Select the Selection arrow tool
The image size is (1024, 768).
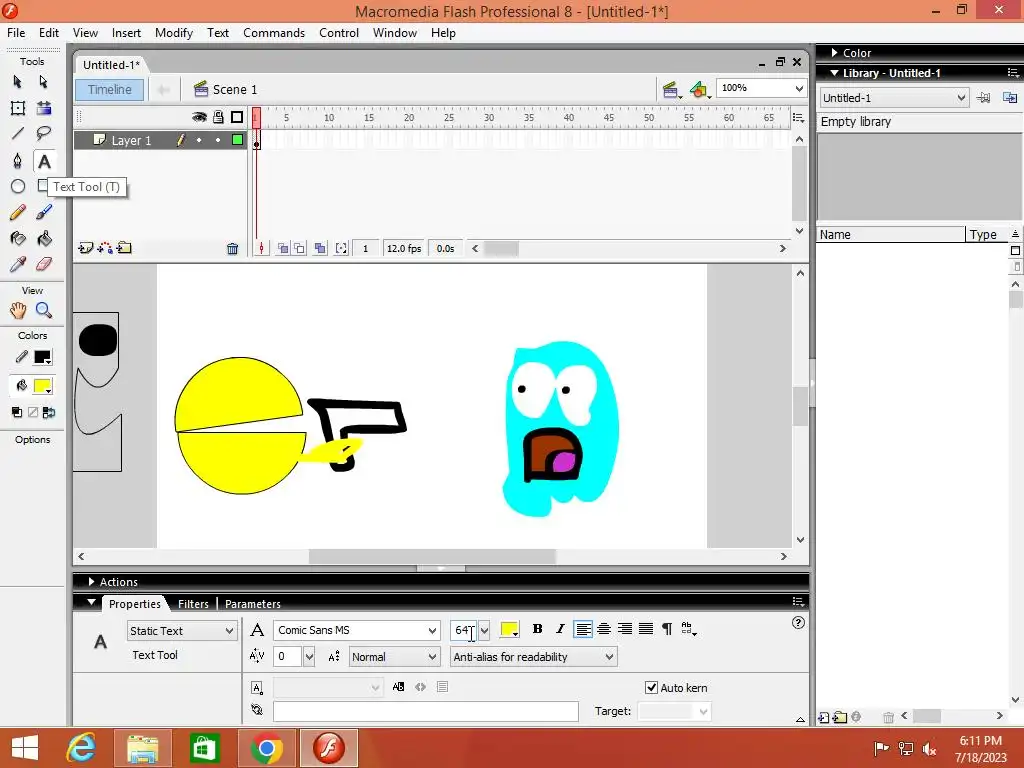[x=18, y=82]
